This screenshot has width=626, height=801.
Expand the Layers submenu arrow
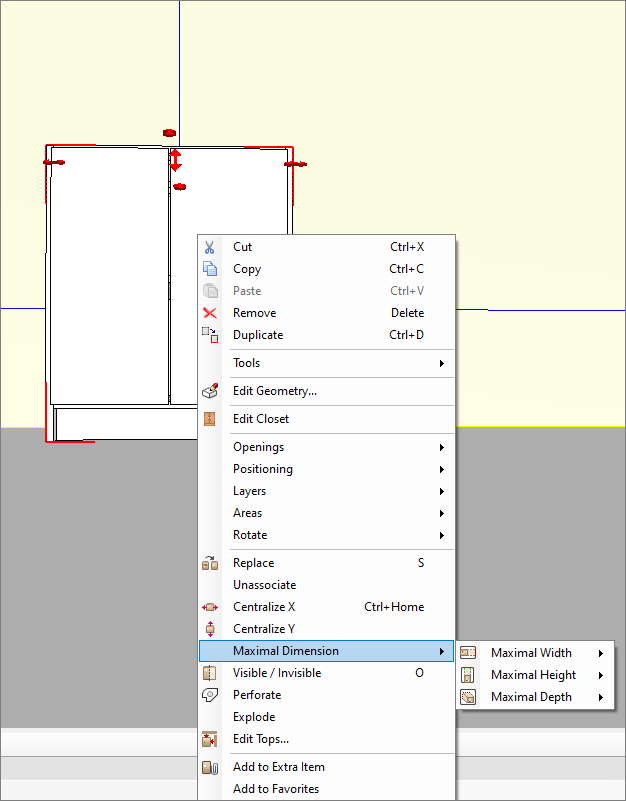pos(442,491)
